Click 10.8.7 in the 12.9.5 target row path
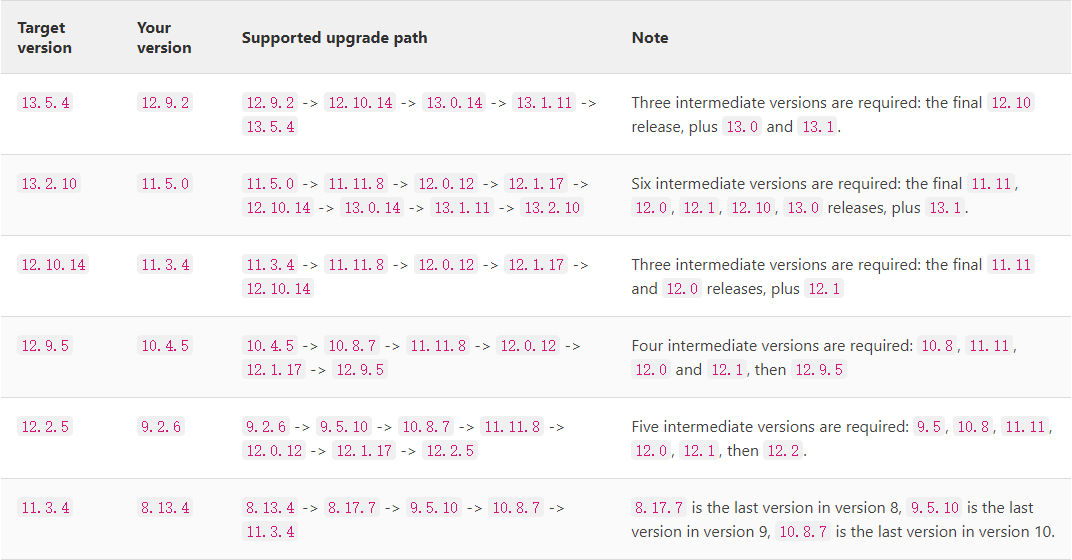Viewport: 1072px width, 560px height. tap(351, 345)
